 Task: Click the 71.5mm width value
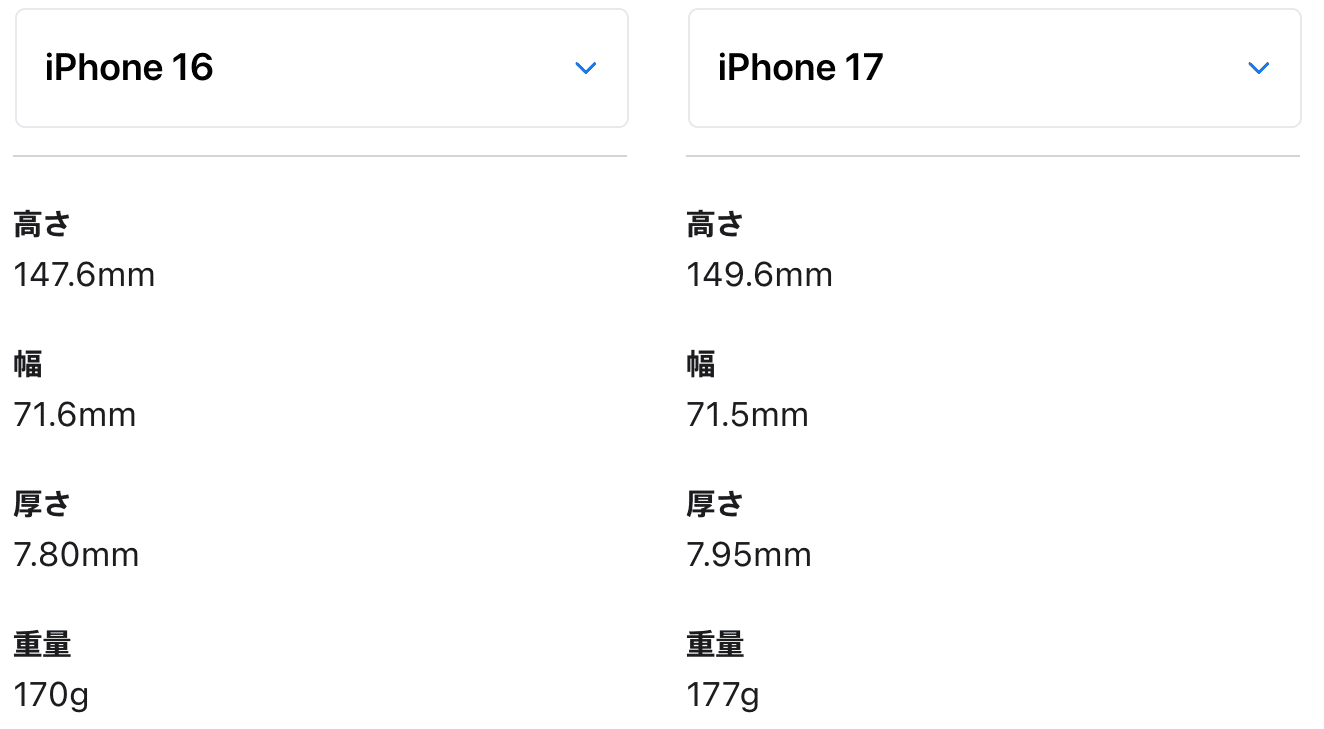click(748, 415)
